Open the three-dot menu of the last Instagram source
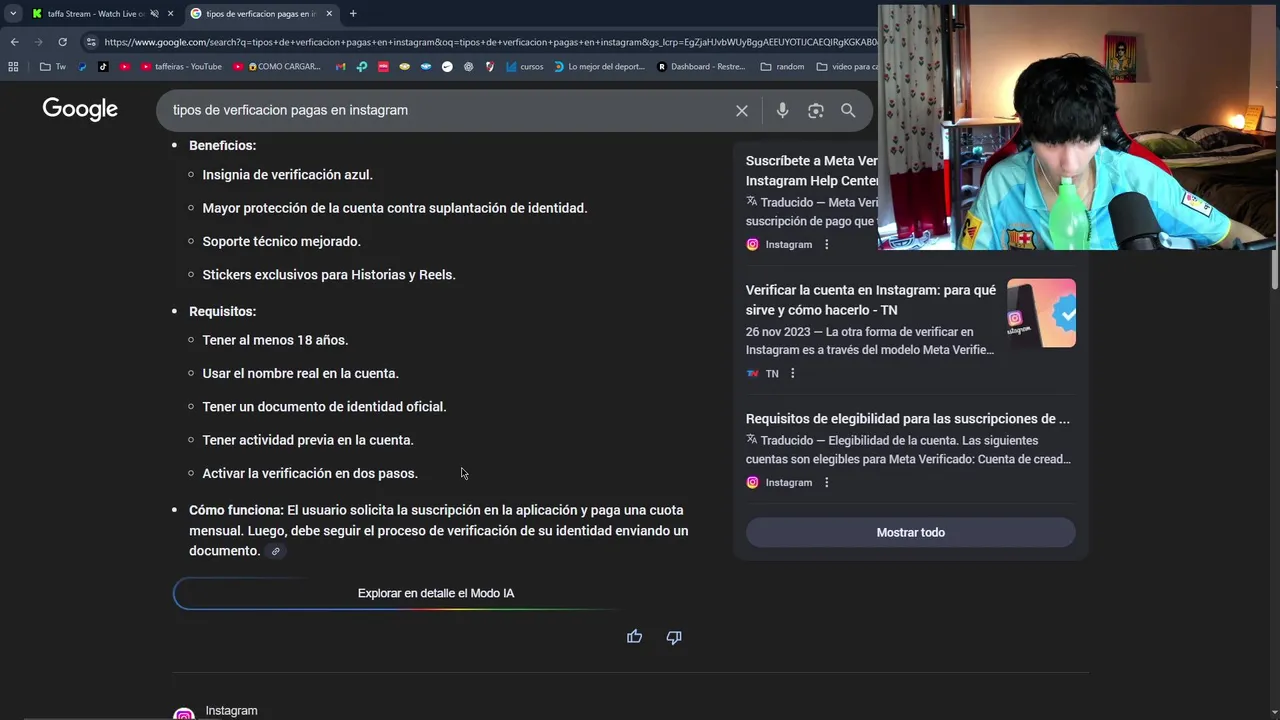The height and width of the screenshot is (720, 1280). pos(826,482)
